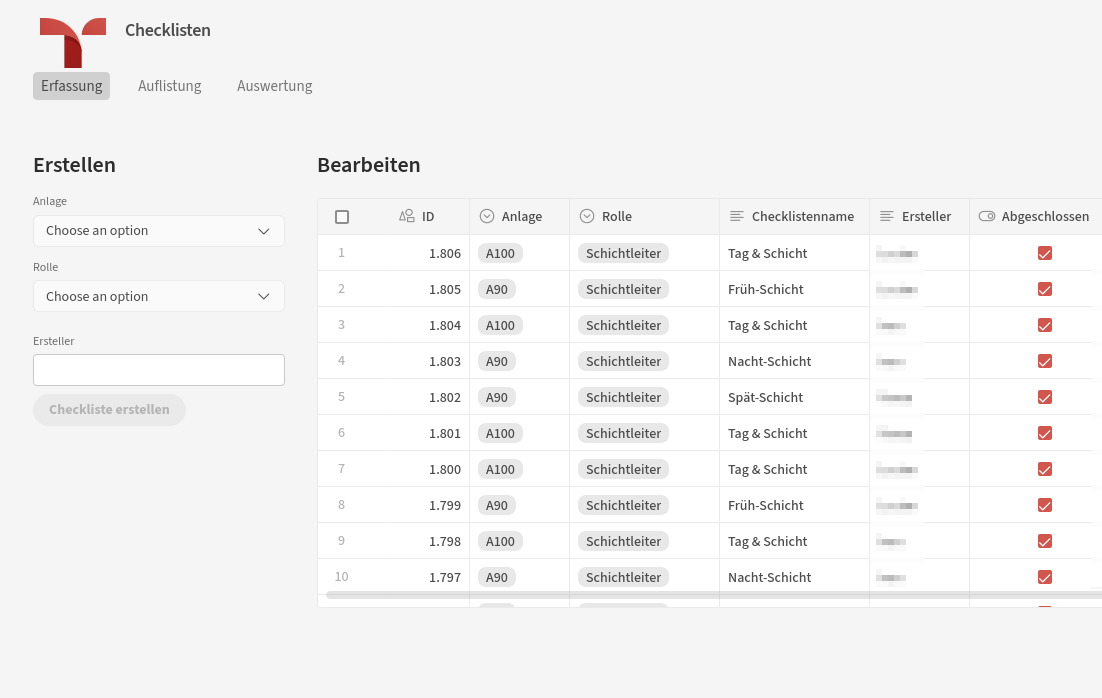Click the Nacht-Schicht name in row 1.797
This screenshot has width=1102, height=698.
pos(770,577)
